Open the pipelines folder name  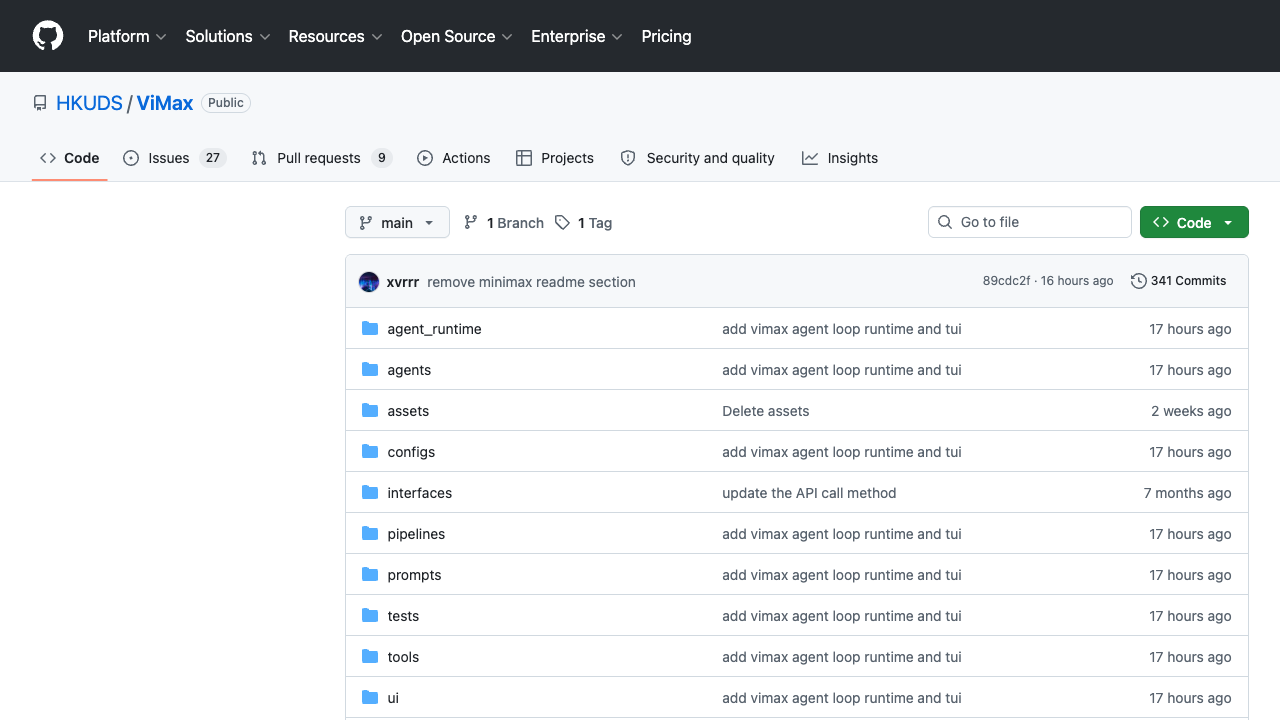coord(416,534)
